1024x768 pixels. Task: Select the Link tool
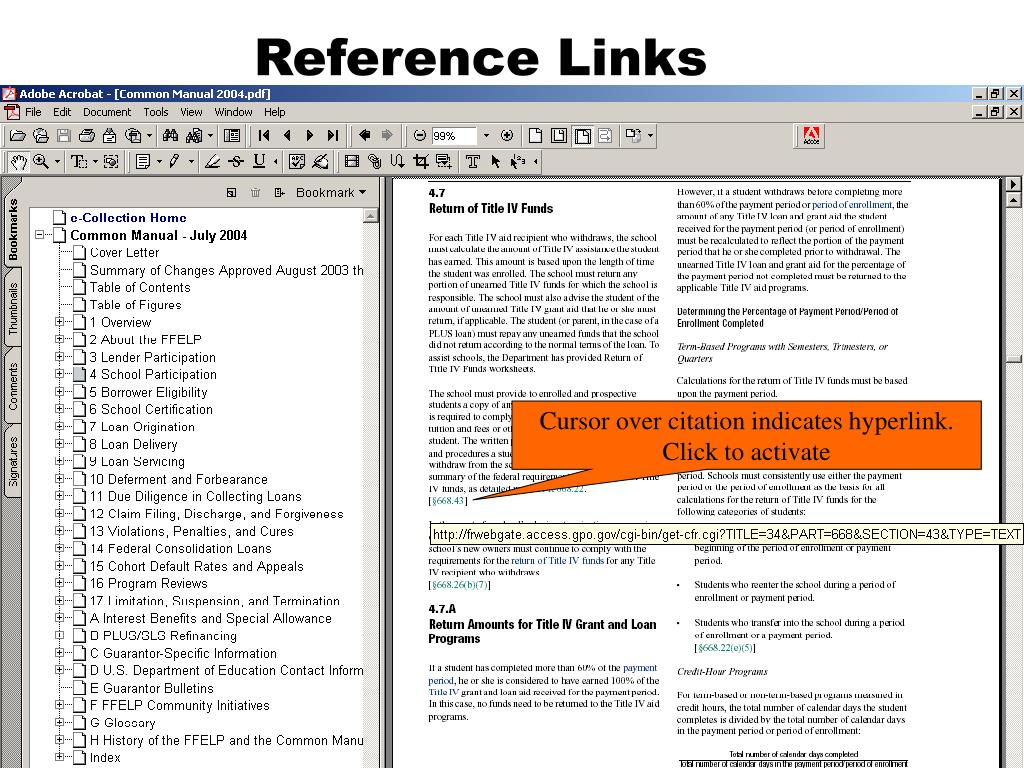(375, 161)
